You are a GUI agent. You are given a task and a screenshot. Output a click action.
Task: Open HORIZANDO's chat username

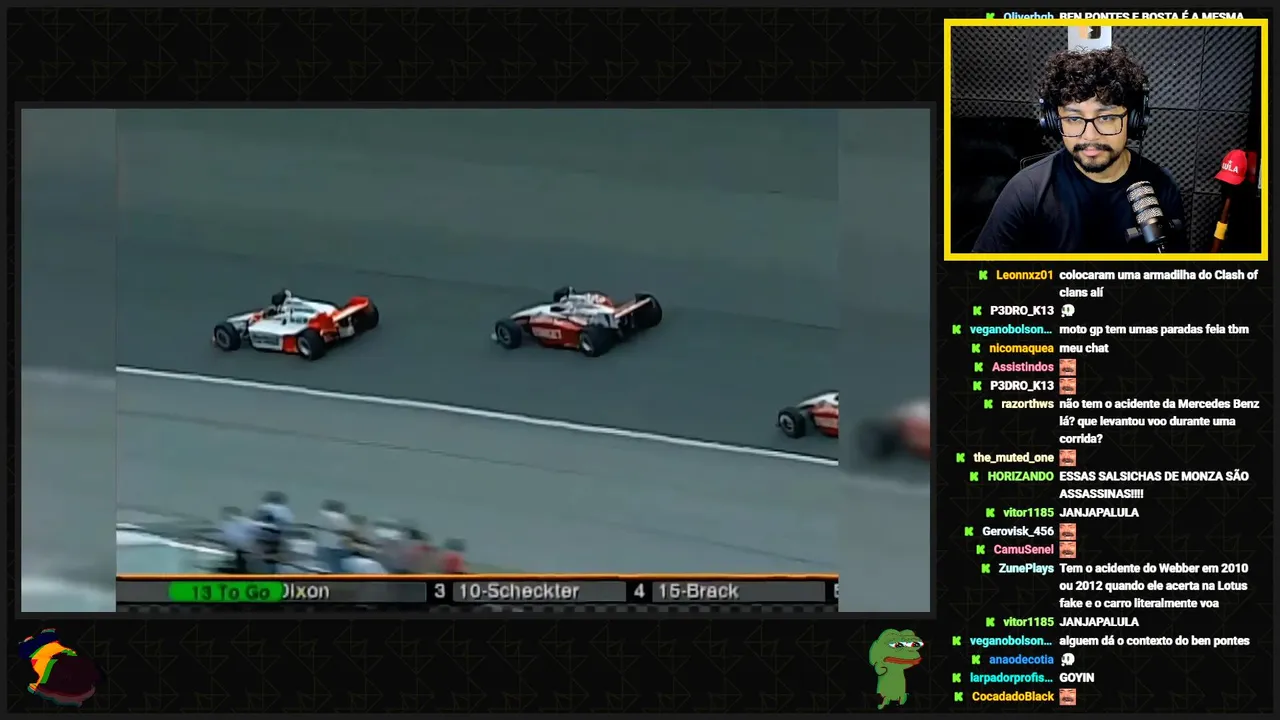(x=1020, y=477)
